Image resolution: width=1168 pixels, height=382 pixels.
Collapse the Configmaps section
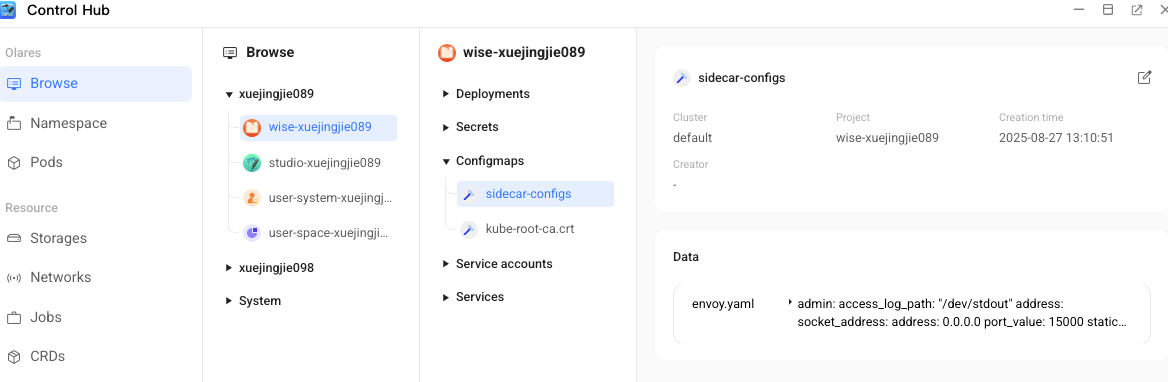tap(445, 161)
